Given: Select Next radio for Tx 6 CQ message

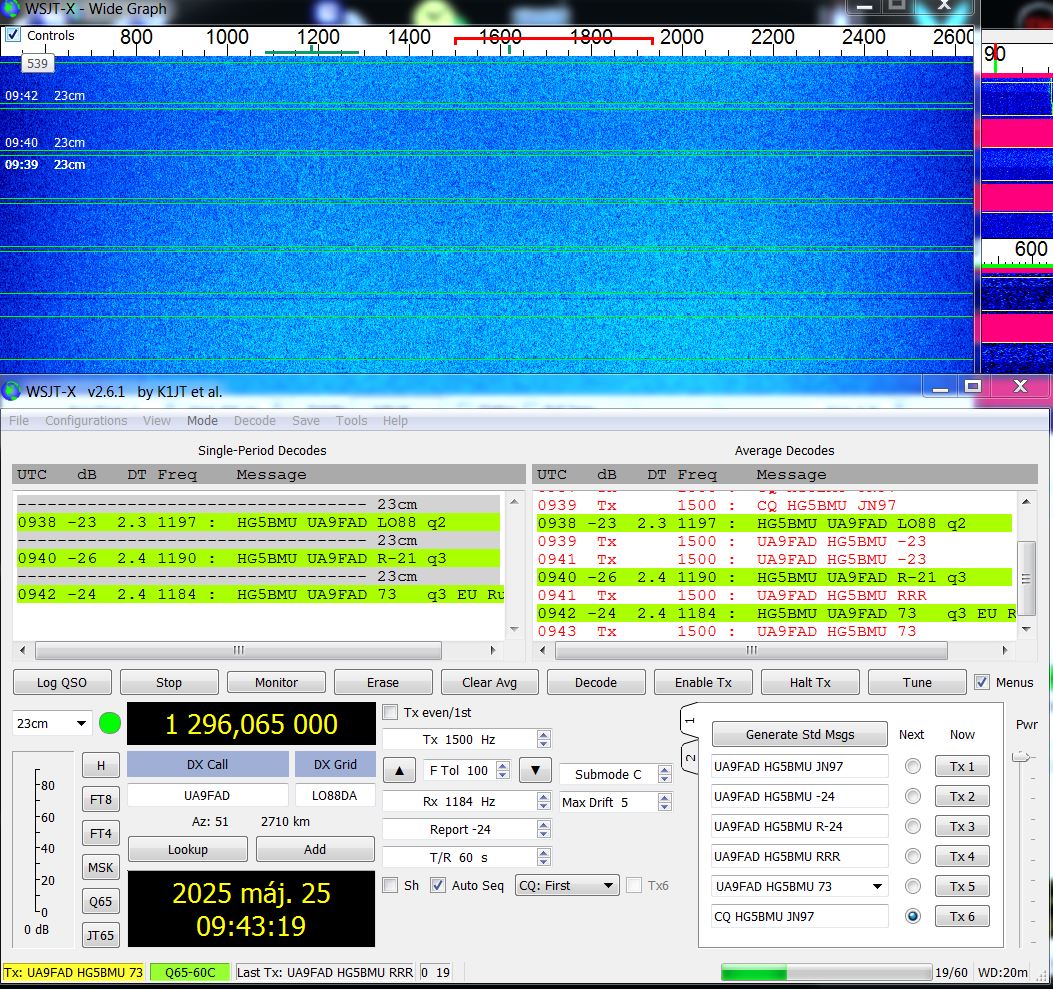Looking at the screenshot, I should click(913, 916).
